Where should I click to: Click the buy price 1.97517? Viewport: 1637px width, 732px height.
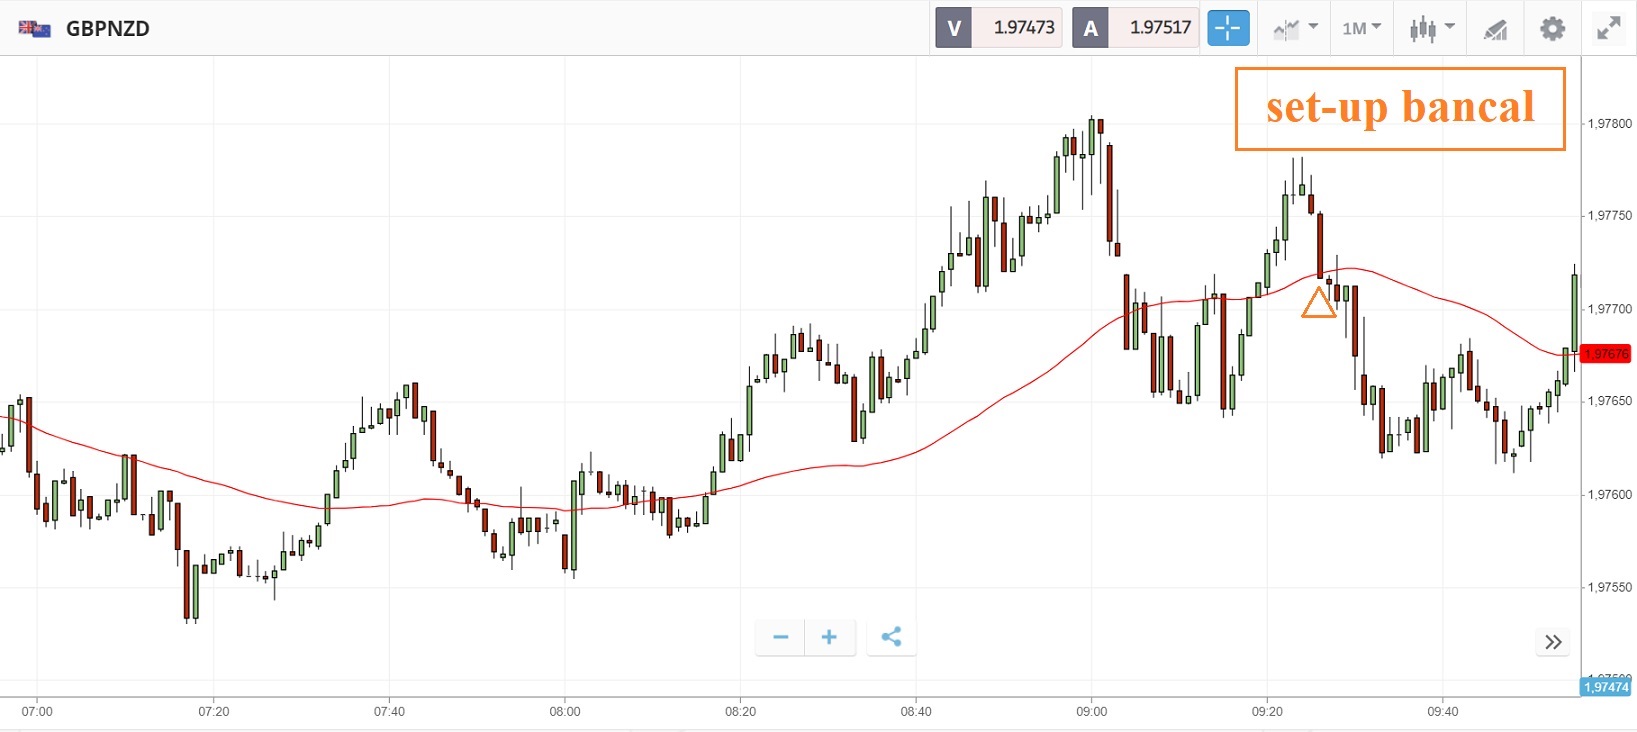(1160, 28)
